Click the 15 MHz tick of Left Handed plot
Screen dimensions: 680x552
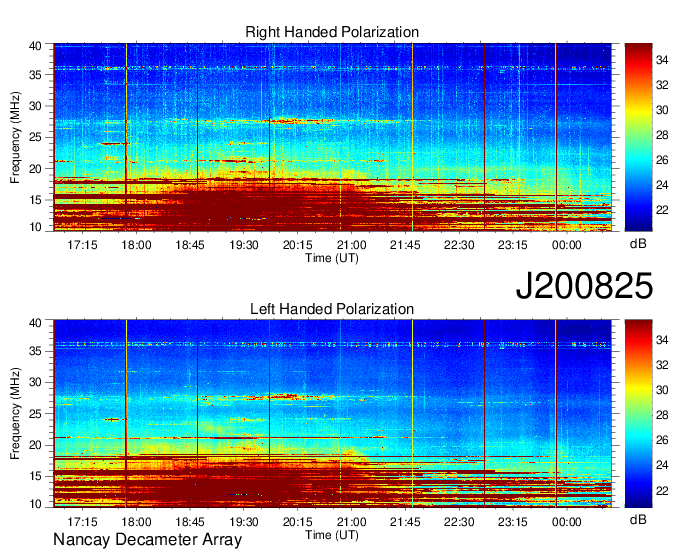[35, 477]
